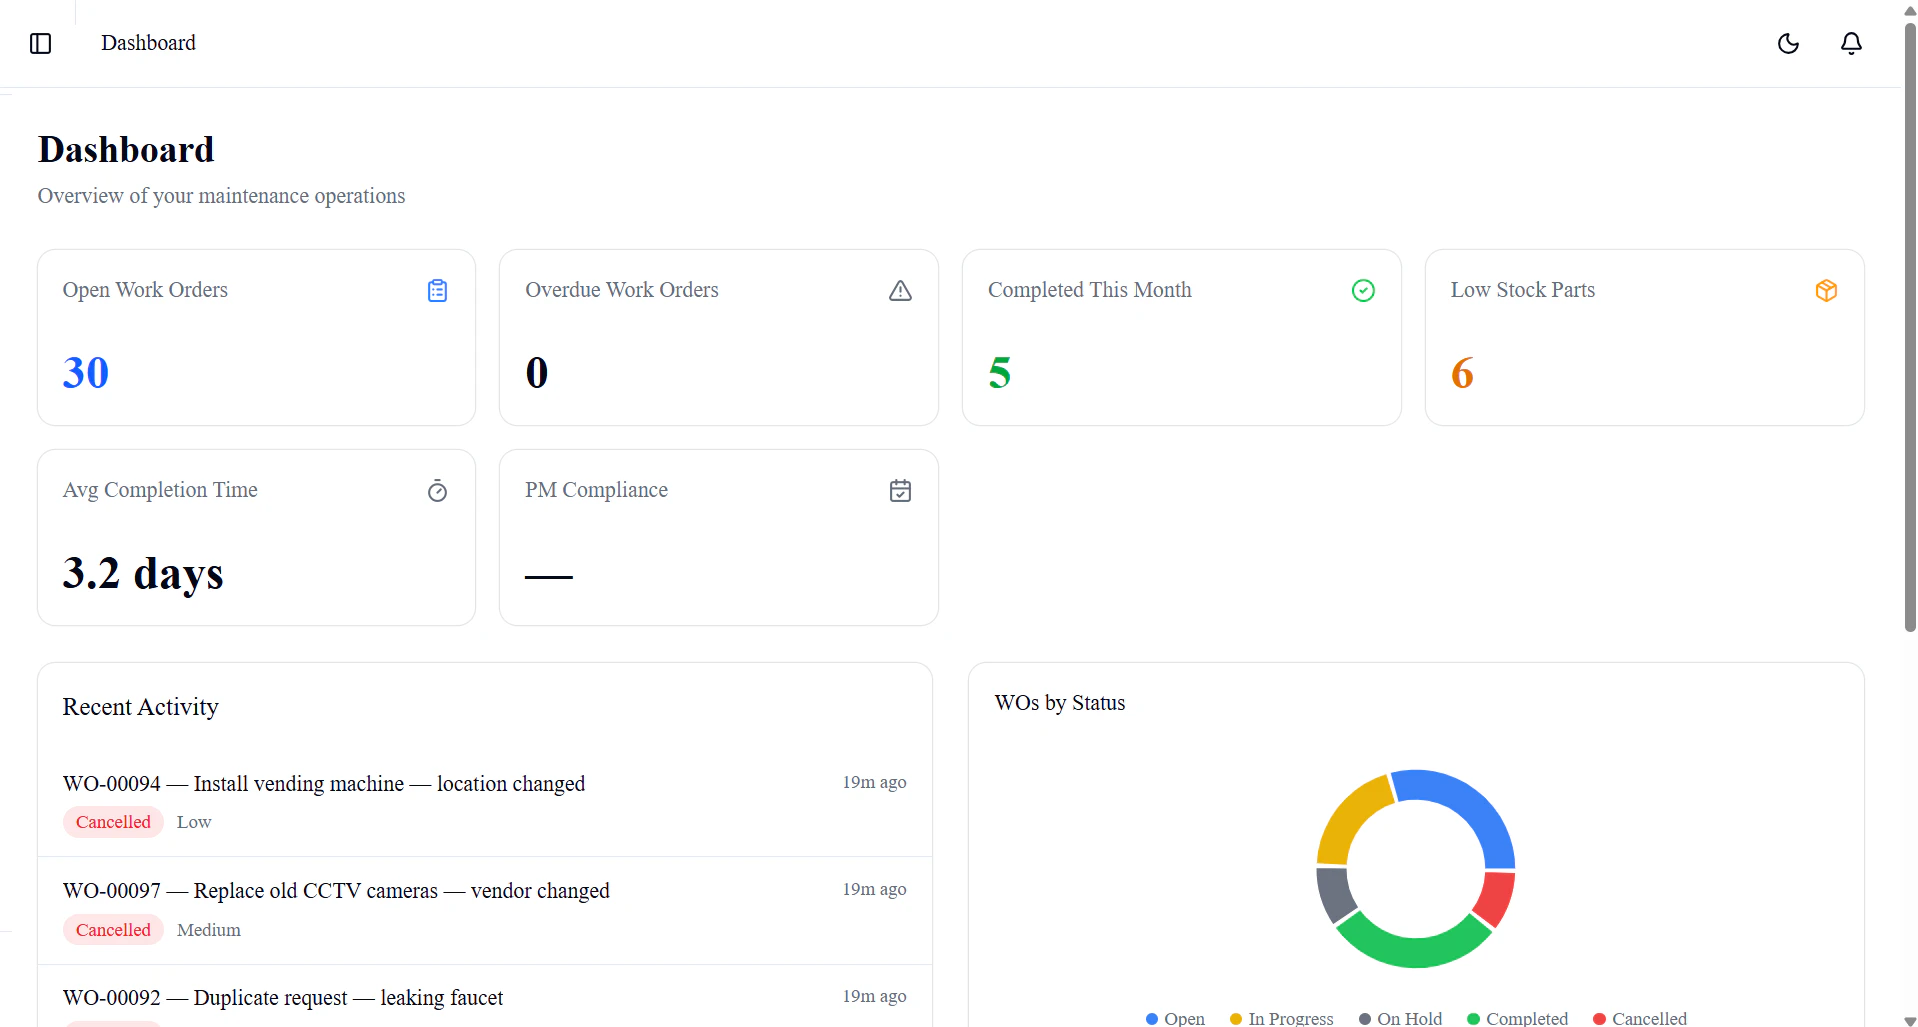The image size is (1918, 1027).
Task: Toggle Open series in chart legend
Action: pos(1175,1018)
